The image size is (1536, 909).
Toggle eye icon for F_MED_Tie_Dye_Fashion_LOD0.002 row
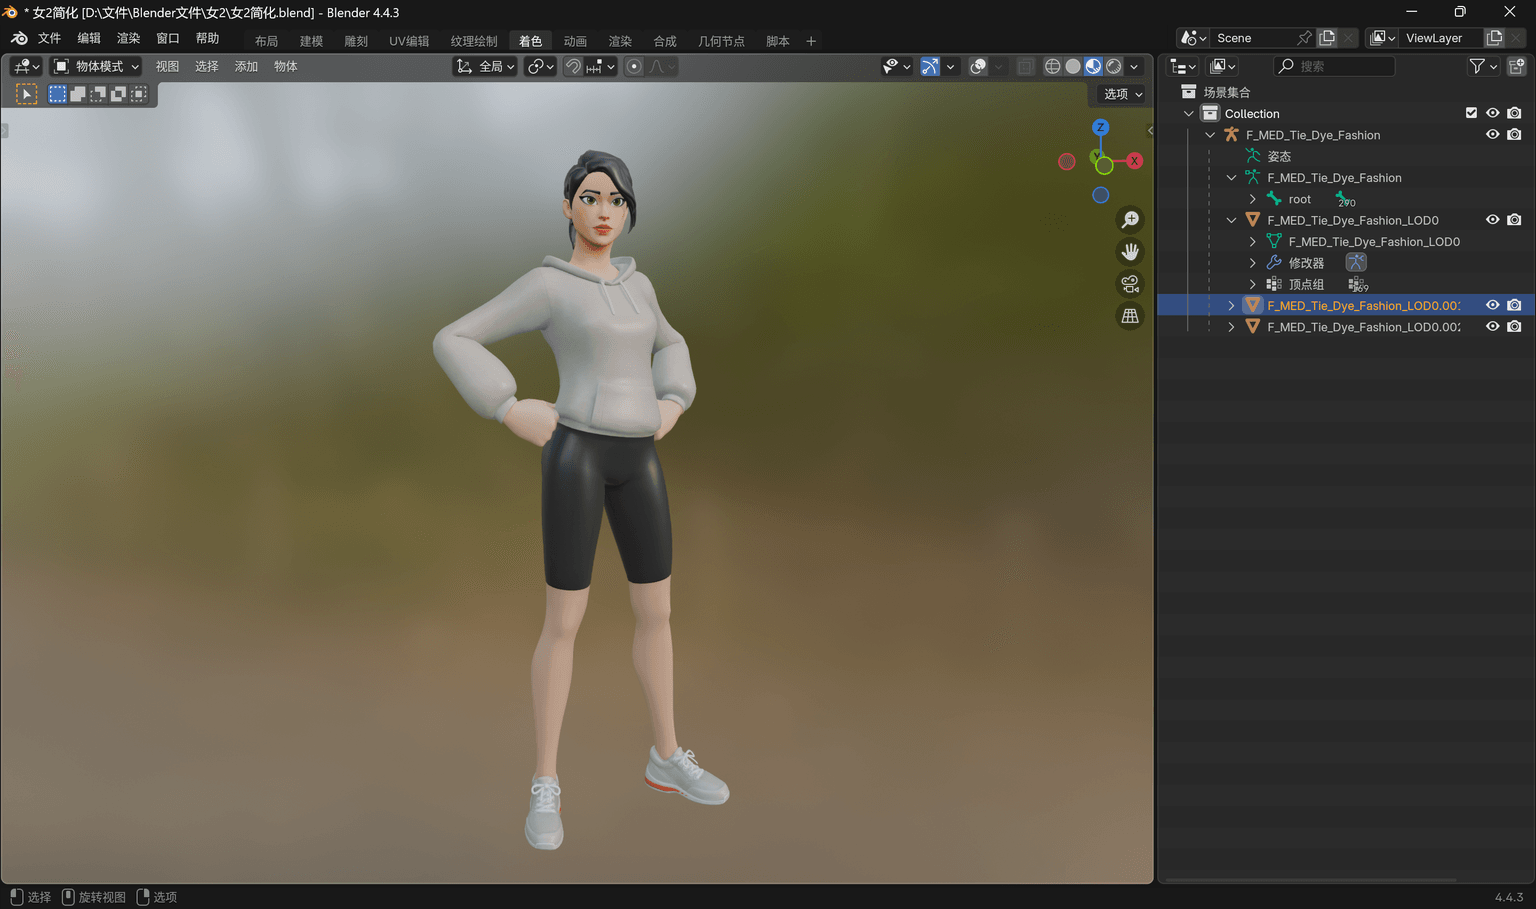(x=1492, y=327)
